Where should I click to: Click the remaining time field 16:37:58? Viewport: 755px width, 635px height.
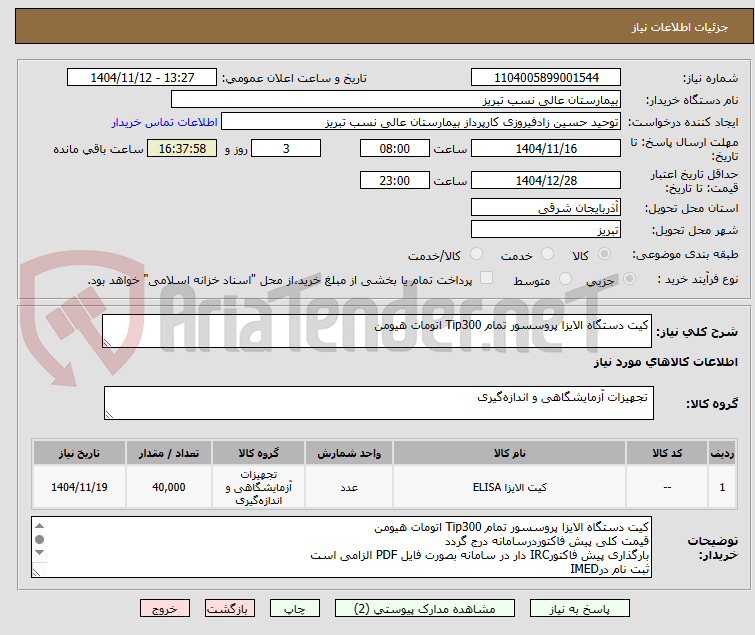182,148
